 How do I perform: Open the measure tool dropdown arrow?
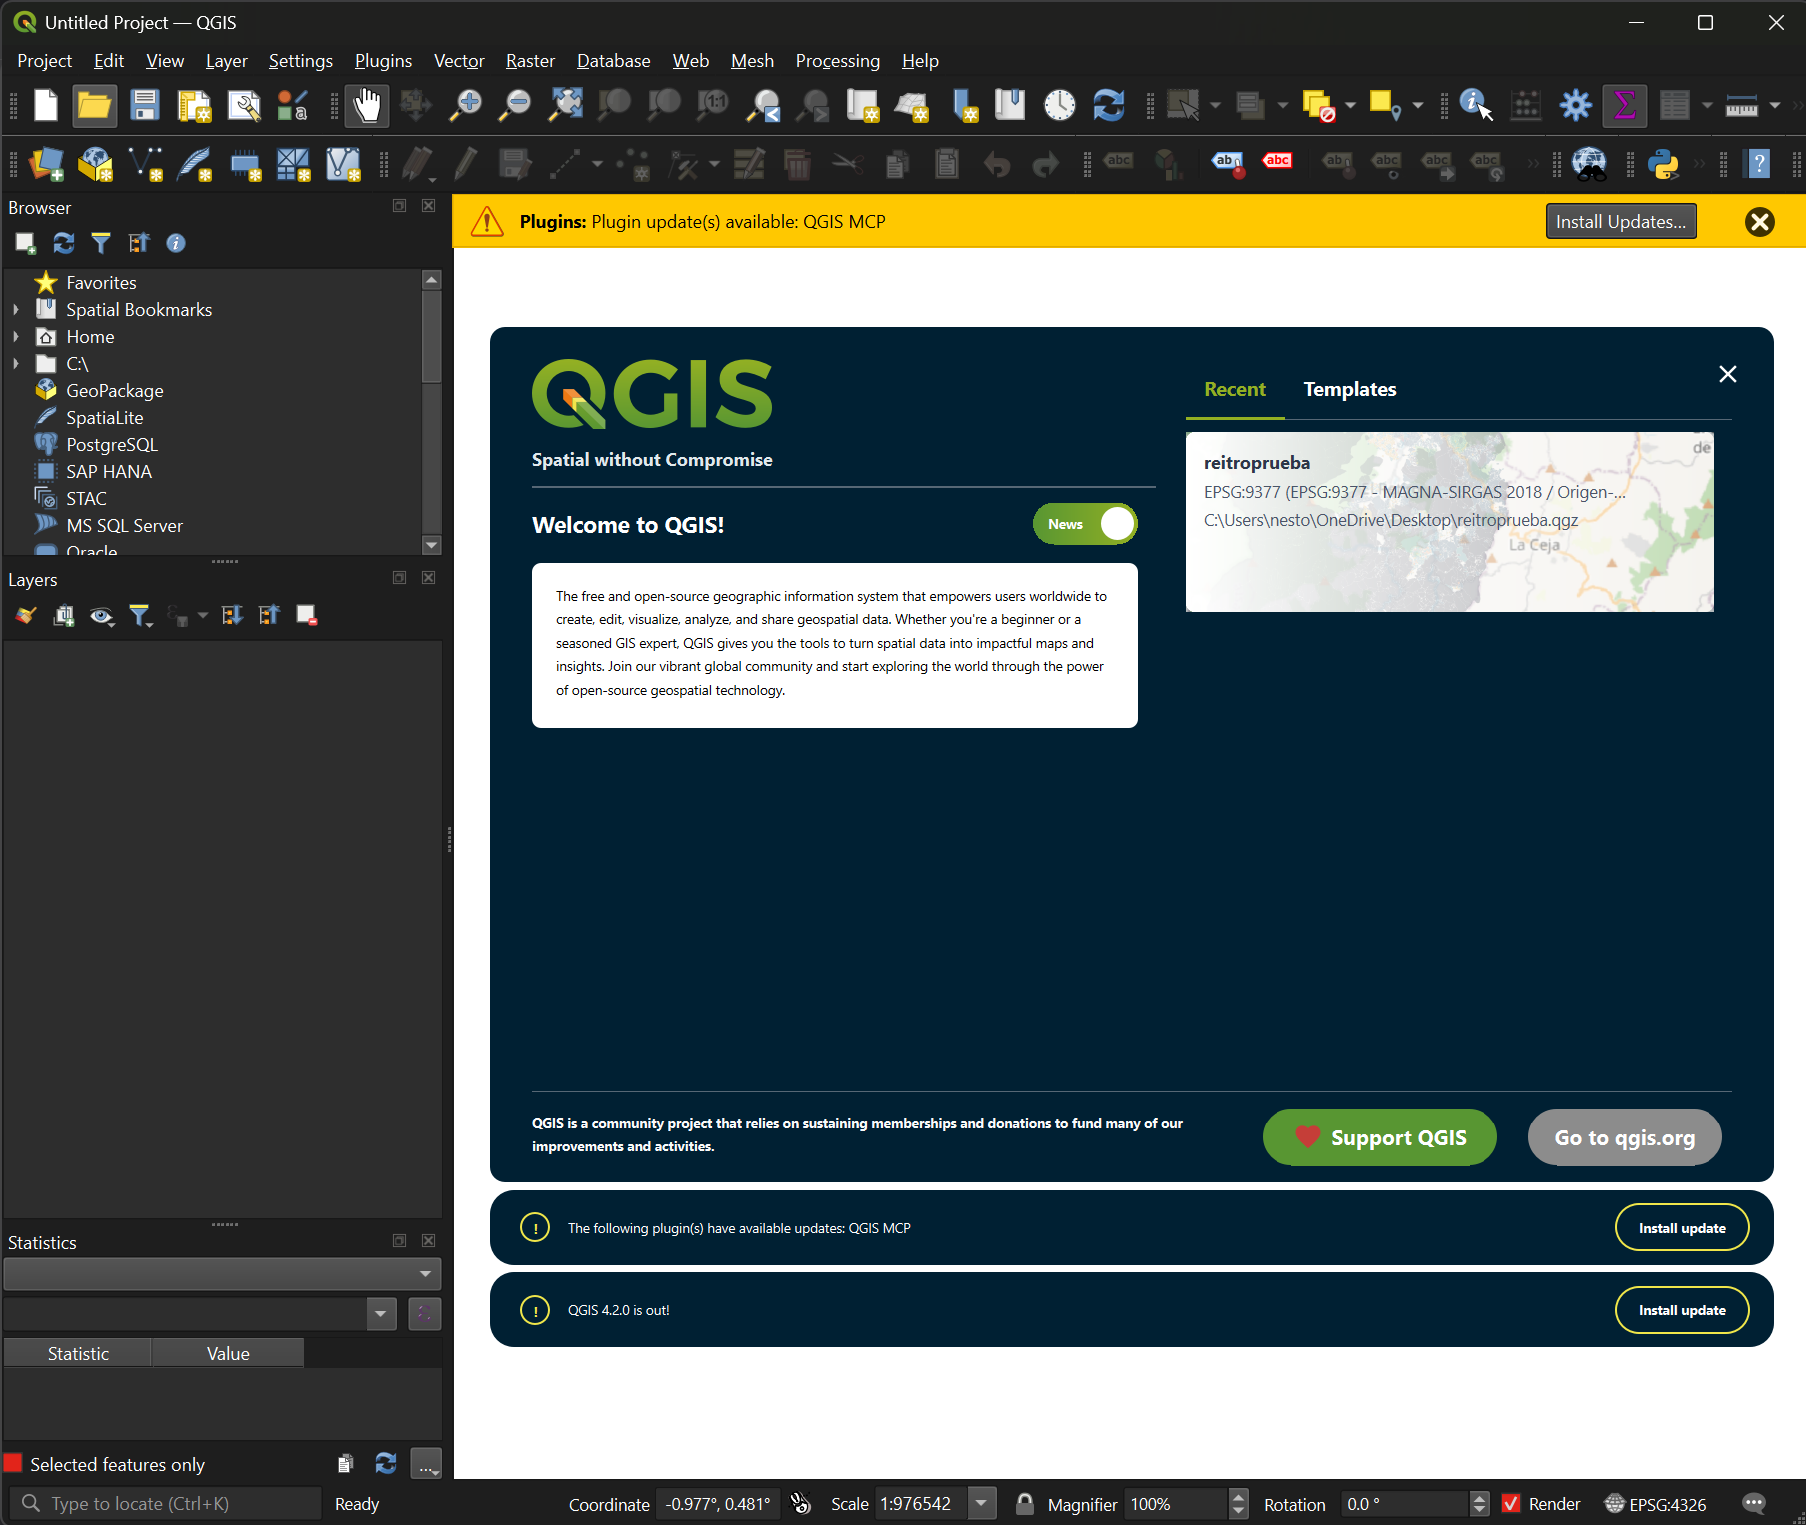pos(1775,105)
